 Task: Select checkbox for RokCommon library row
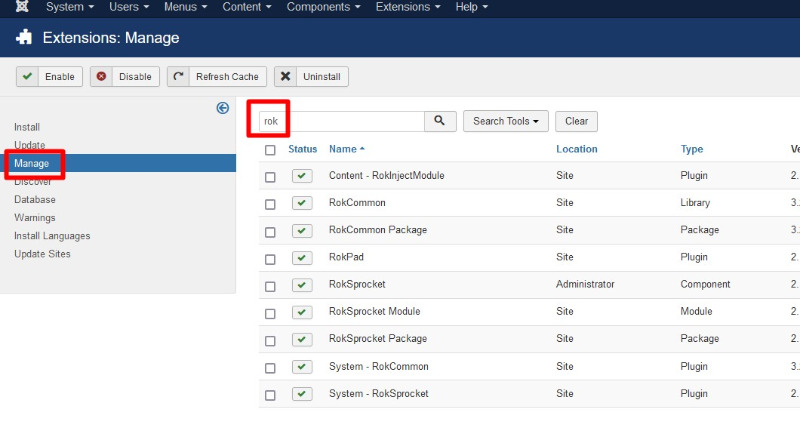coord(270,205)
